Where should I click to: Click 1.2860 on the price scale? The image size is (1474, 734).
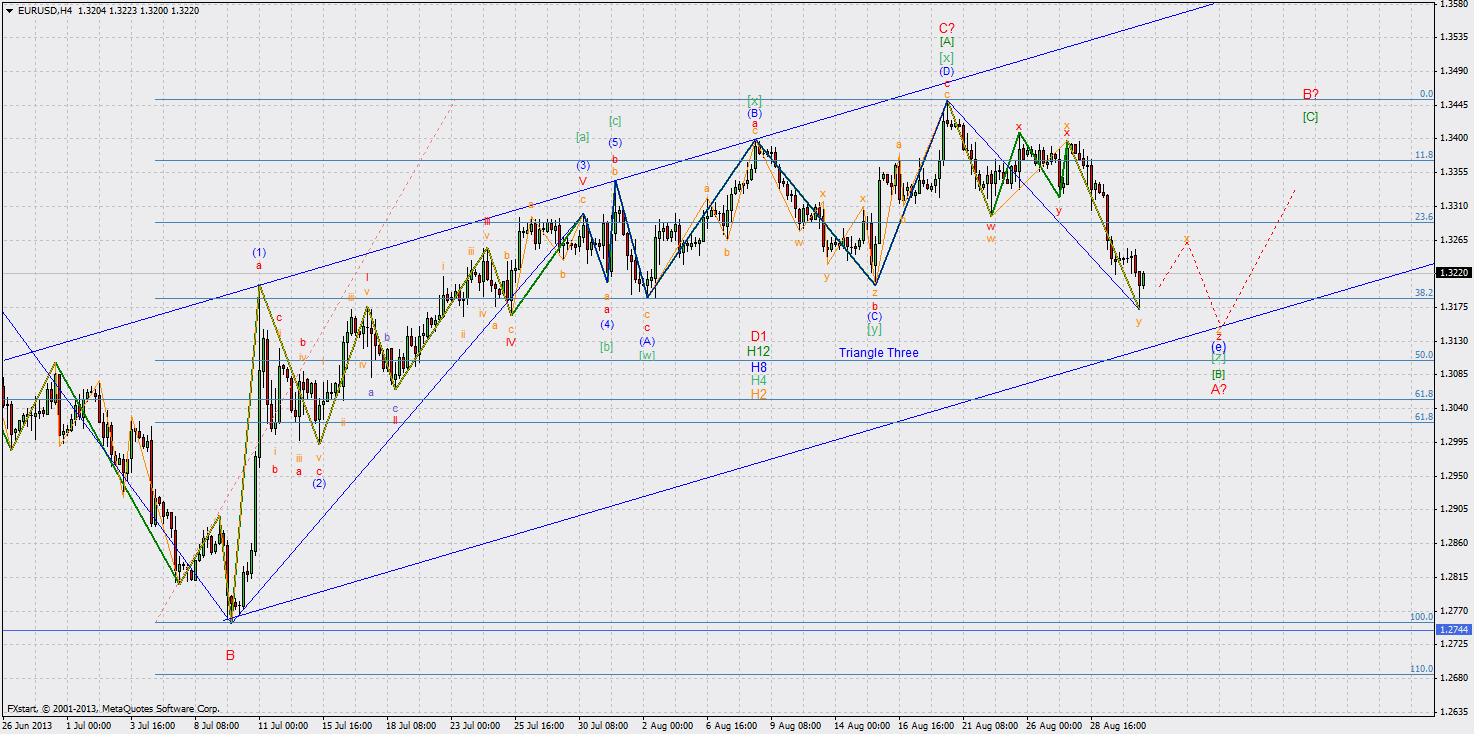point(1453,543)
